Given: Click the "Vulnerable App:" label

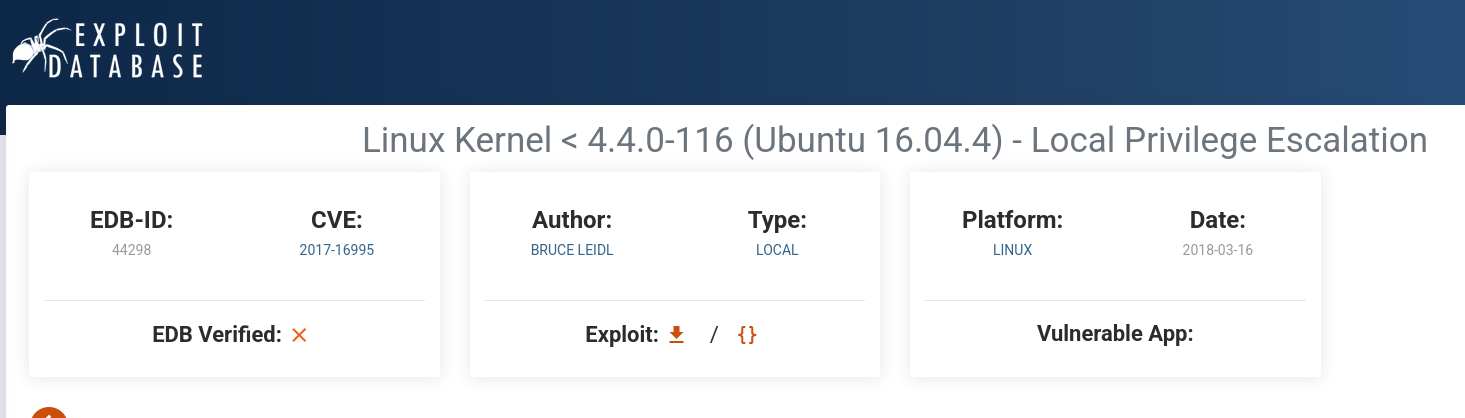Looking at the screenshot, I should [1115, 334].
